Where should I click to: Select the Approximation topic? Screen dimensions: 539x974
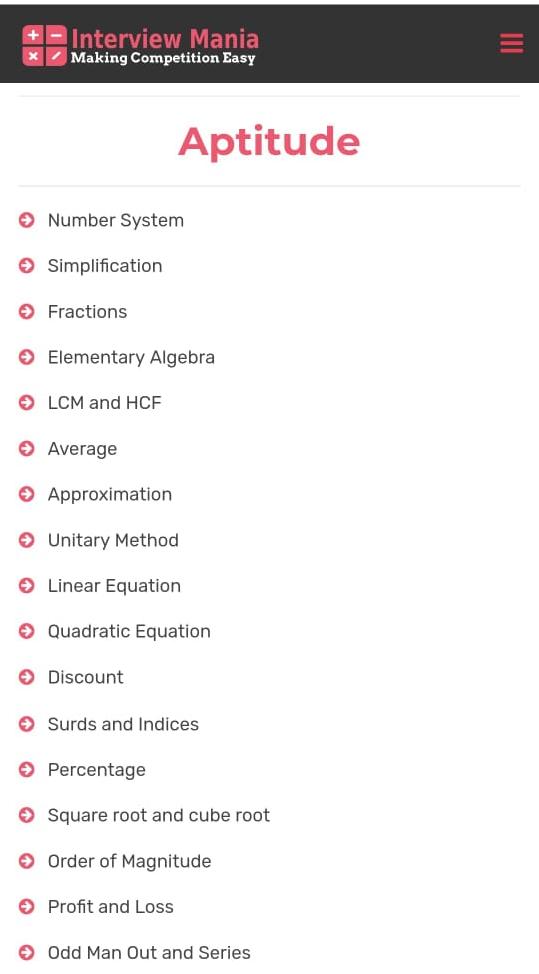(x=110, y=494)
